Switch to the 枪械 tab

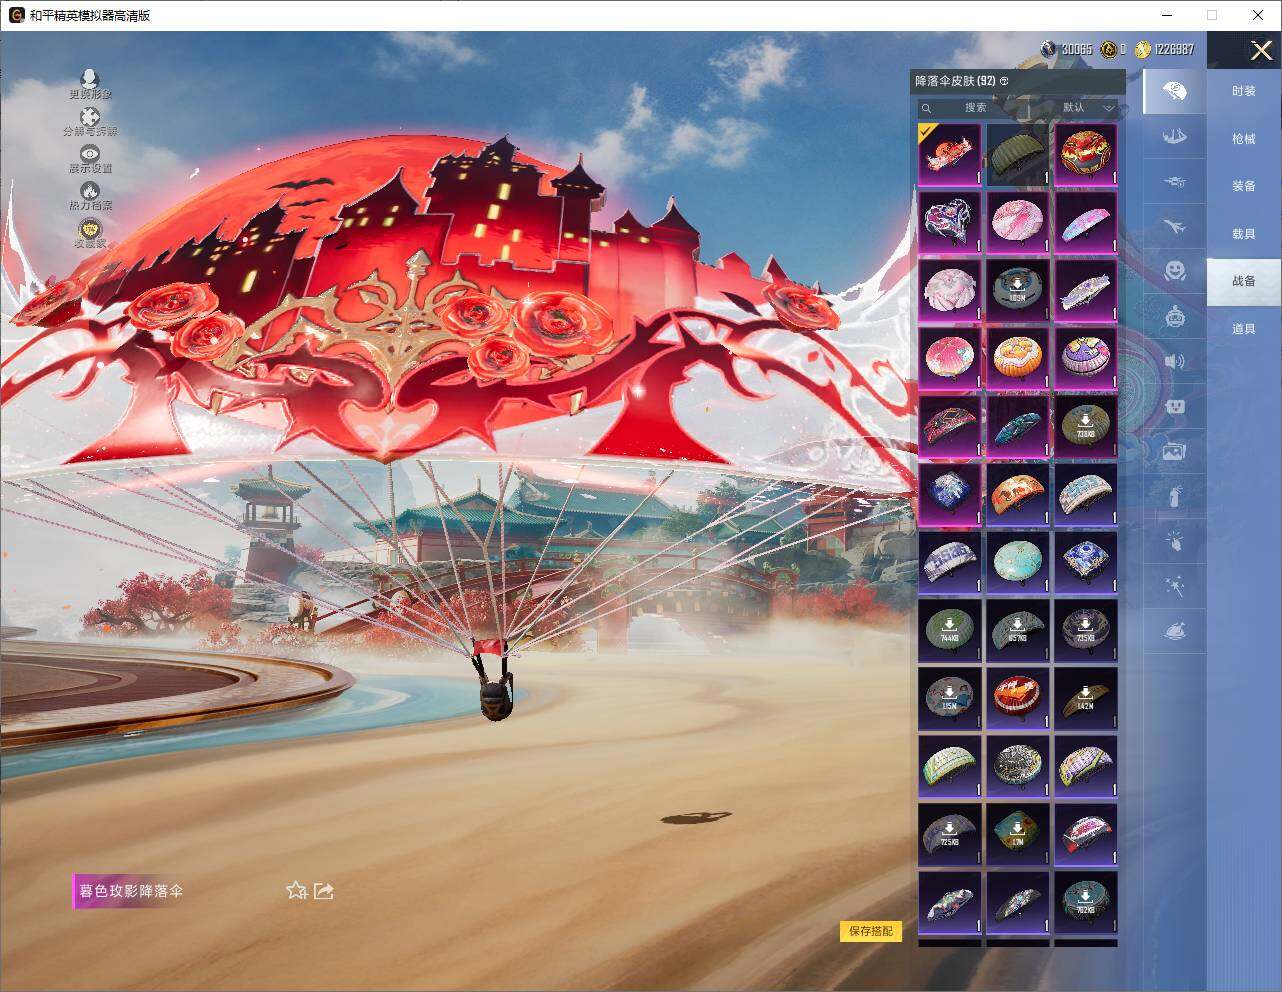tap(1243, 139)
